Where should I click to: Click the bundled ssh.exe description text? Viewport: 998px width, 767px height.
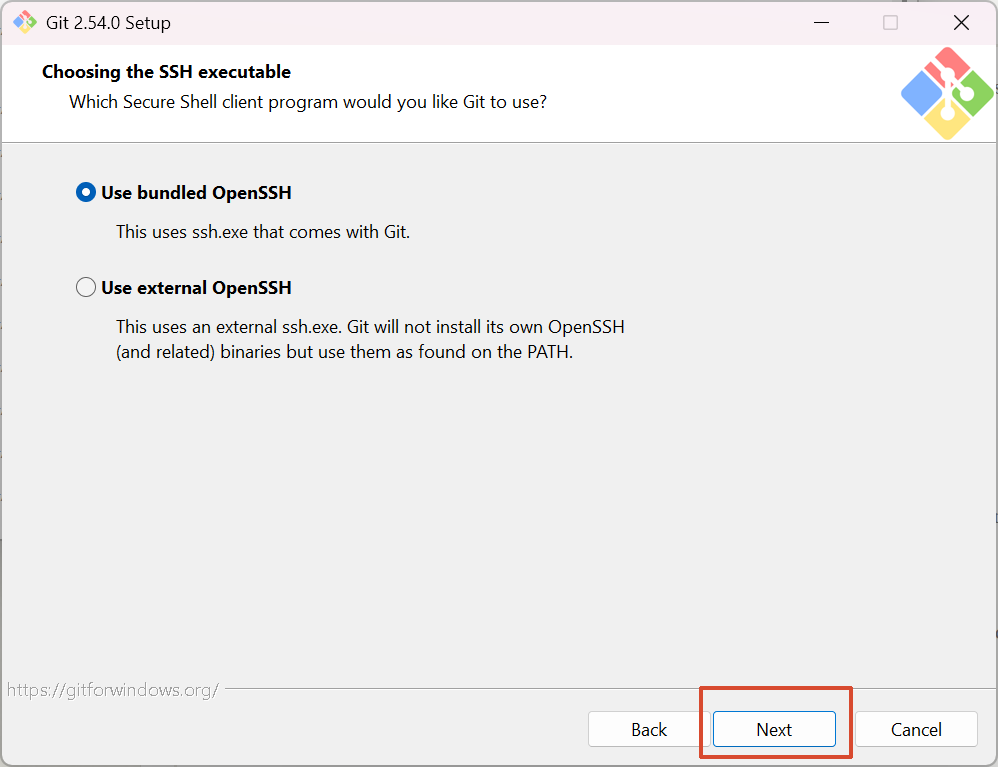263,231
